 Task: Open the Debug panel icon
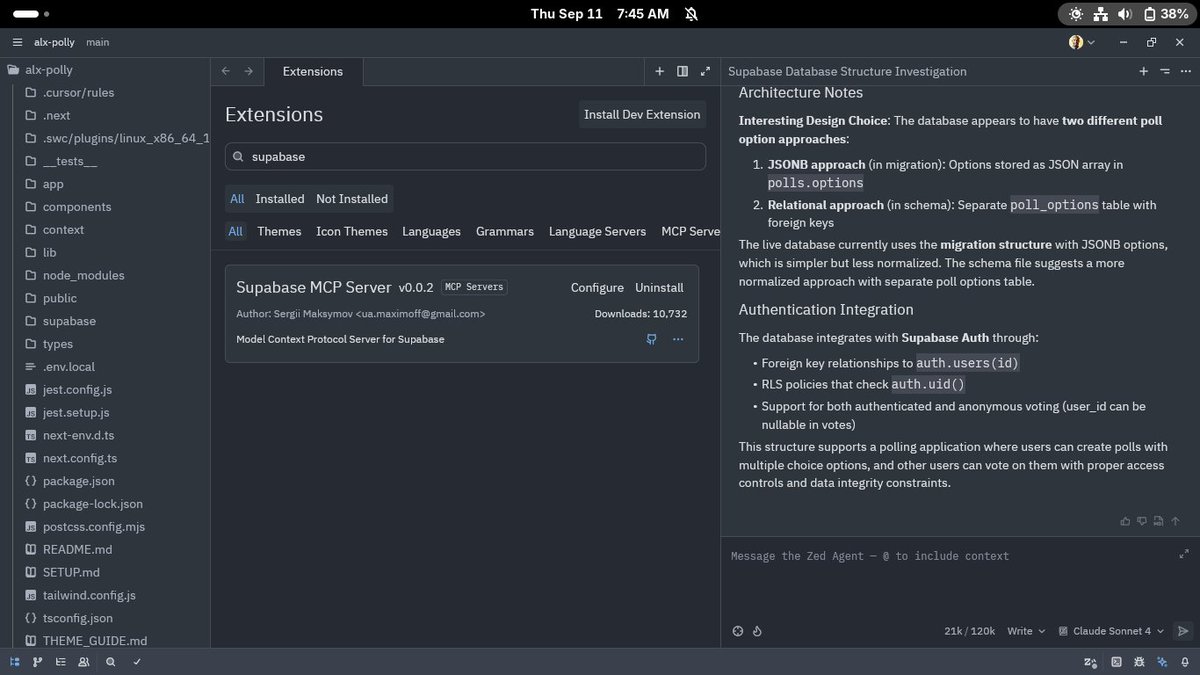tap(1138, 662)
